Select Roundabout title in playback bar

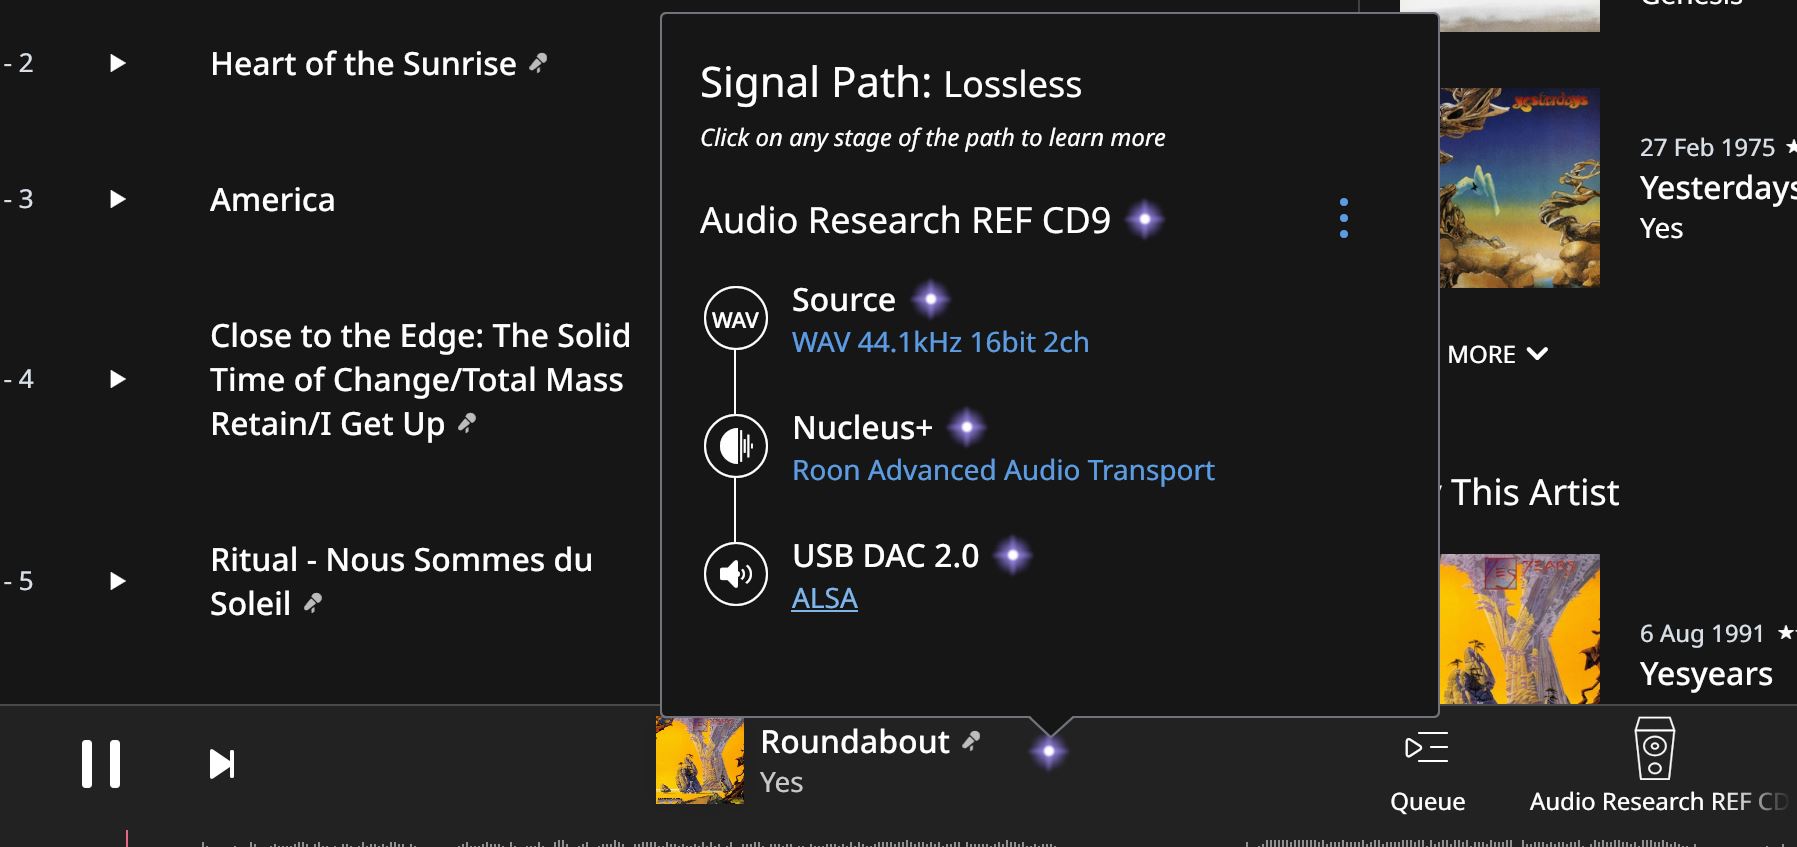(855, 742)
